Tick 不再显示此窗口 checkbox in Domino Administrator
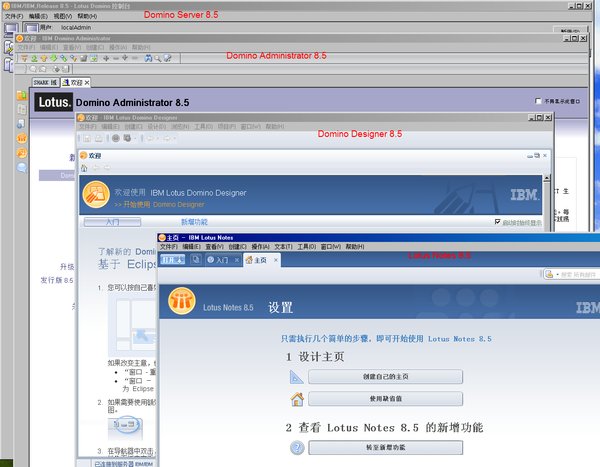The width and height of the screenshot is (600, 467). [x=538, y=101]
